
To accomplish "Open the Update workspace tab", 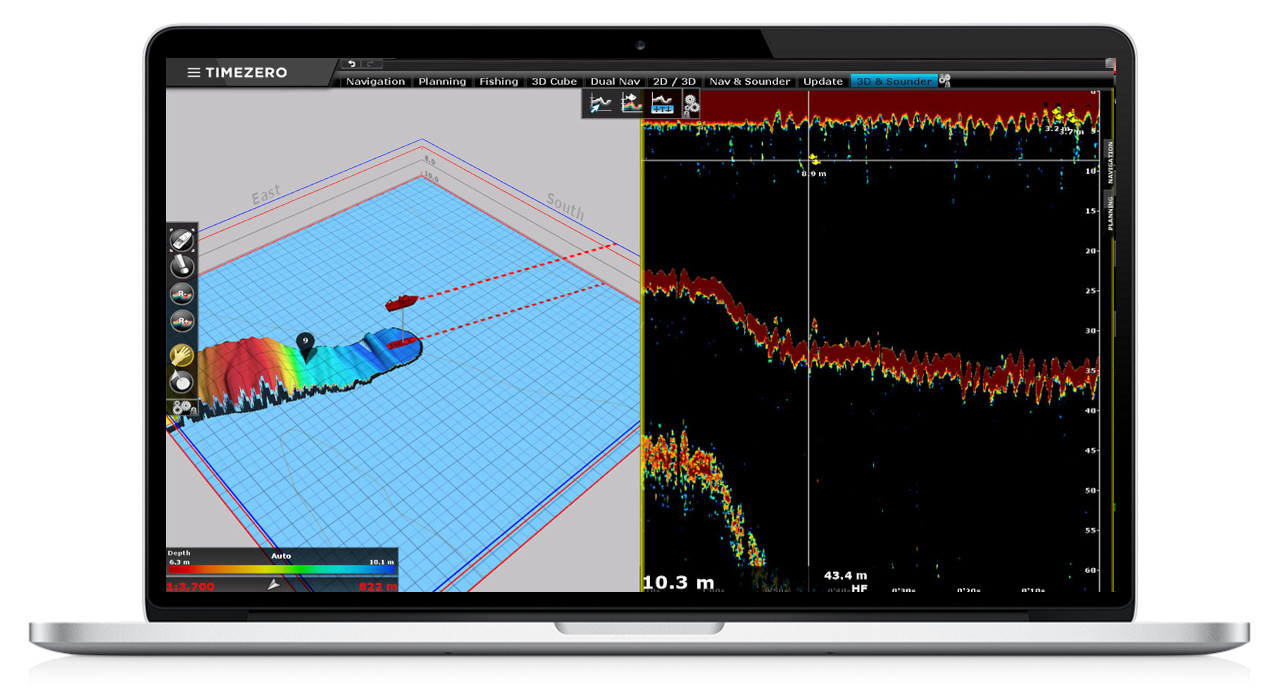I will [x=823, y=81].
